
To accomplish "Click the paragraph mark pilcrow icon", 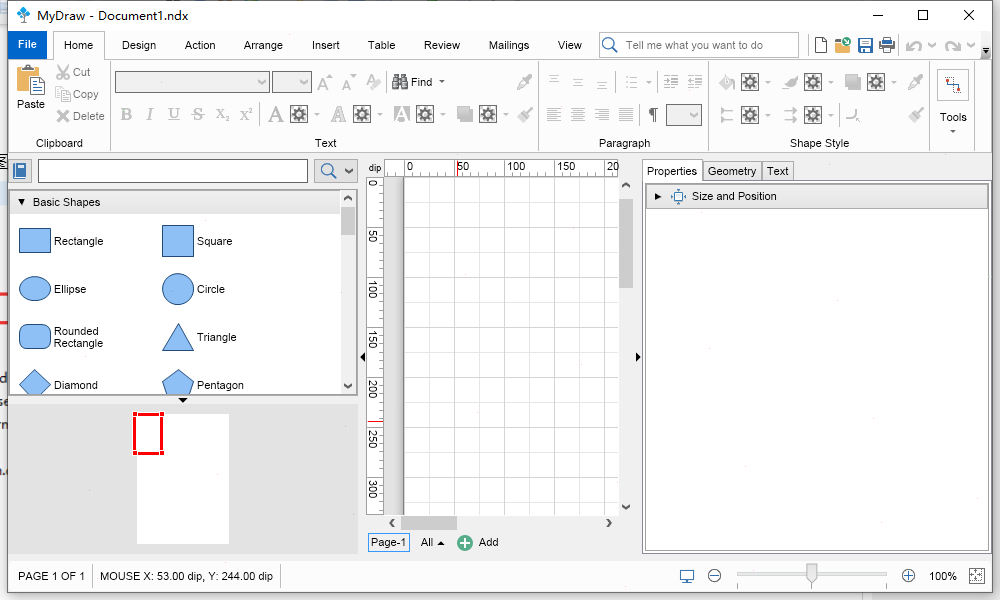I will click(653, 115).
